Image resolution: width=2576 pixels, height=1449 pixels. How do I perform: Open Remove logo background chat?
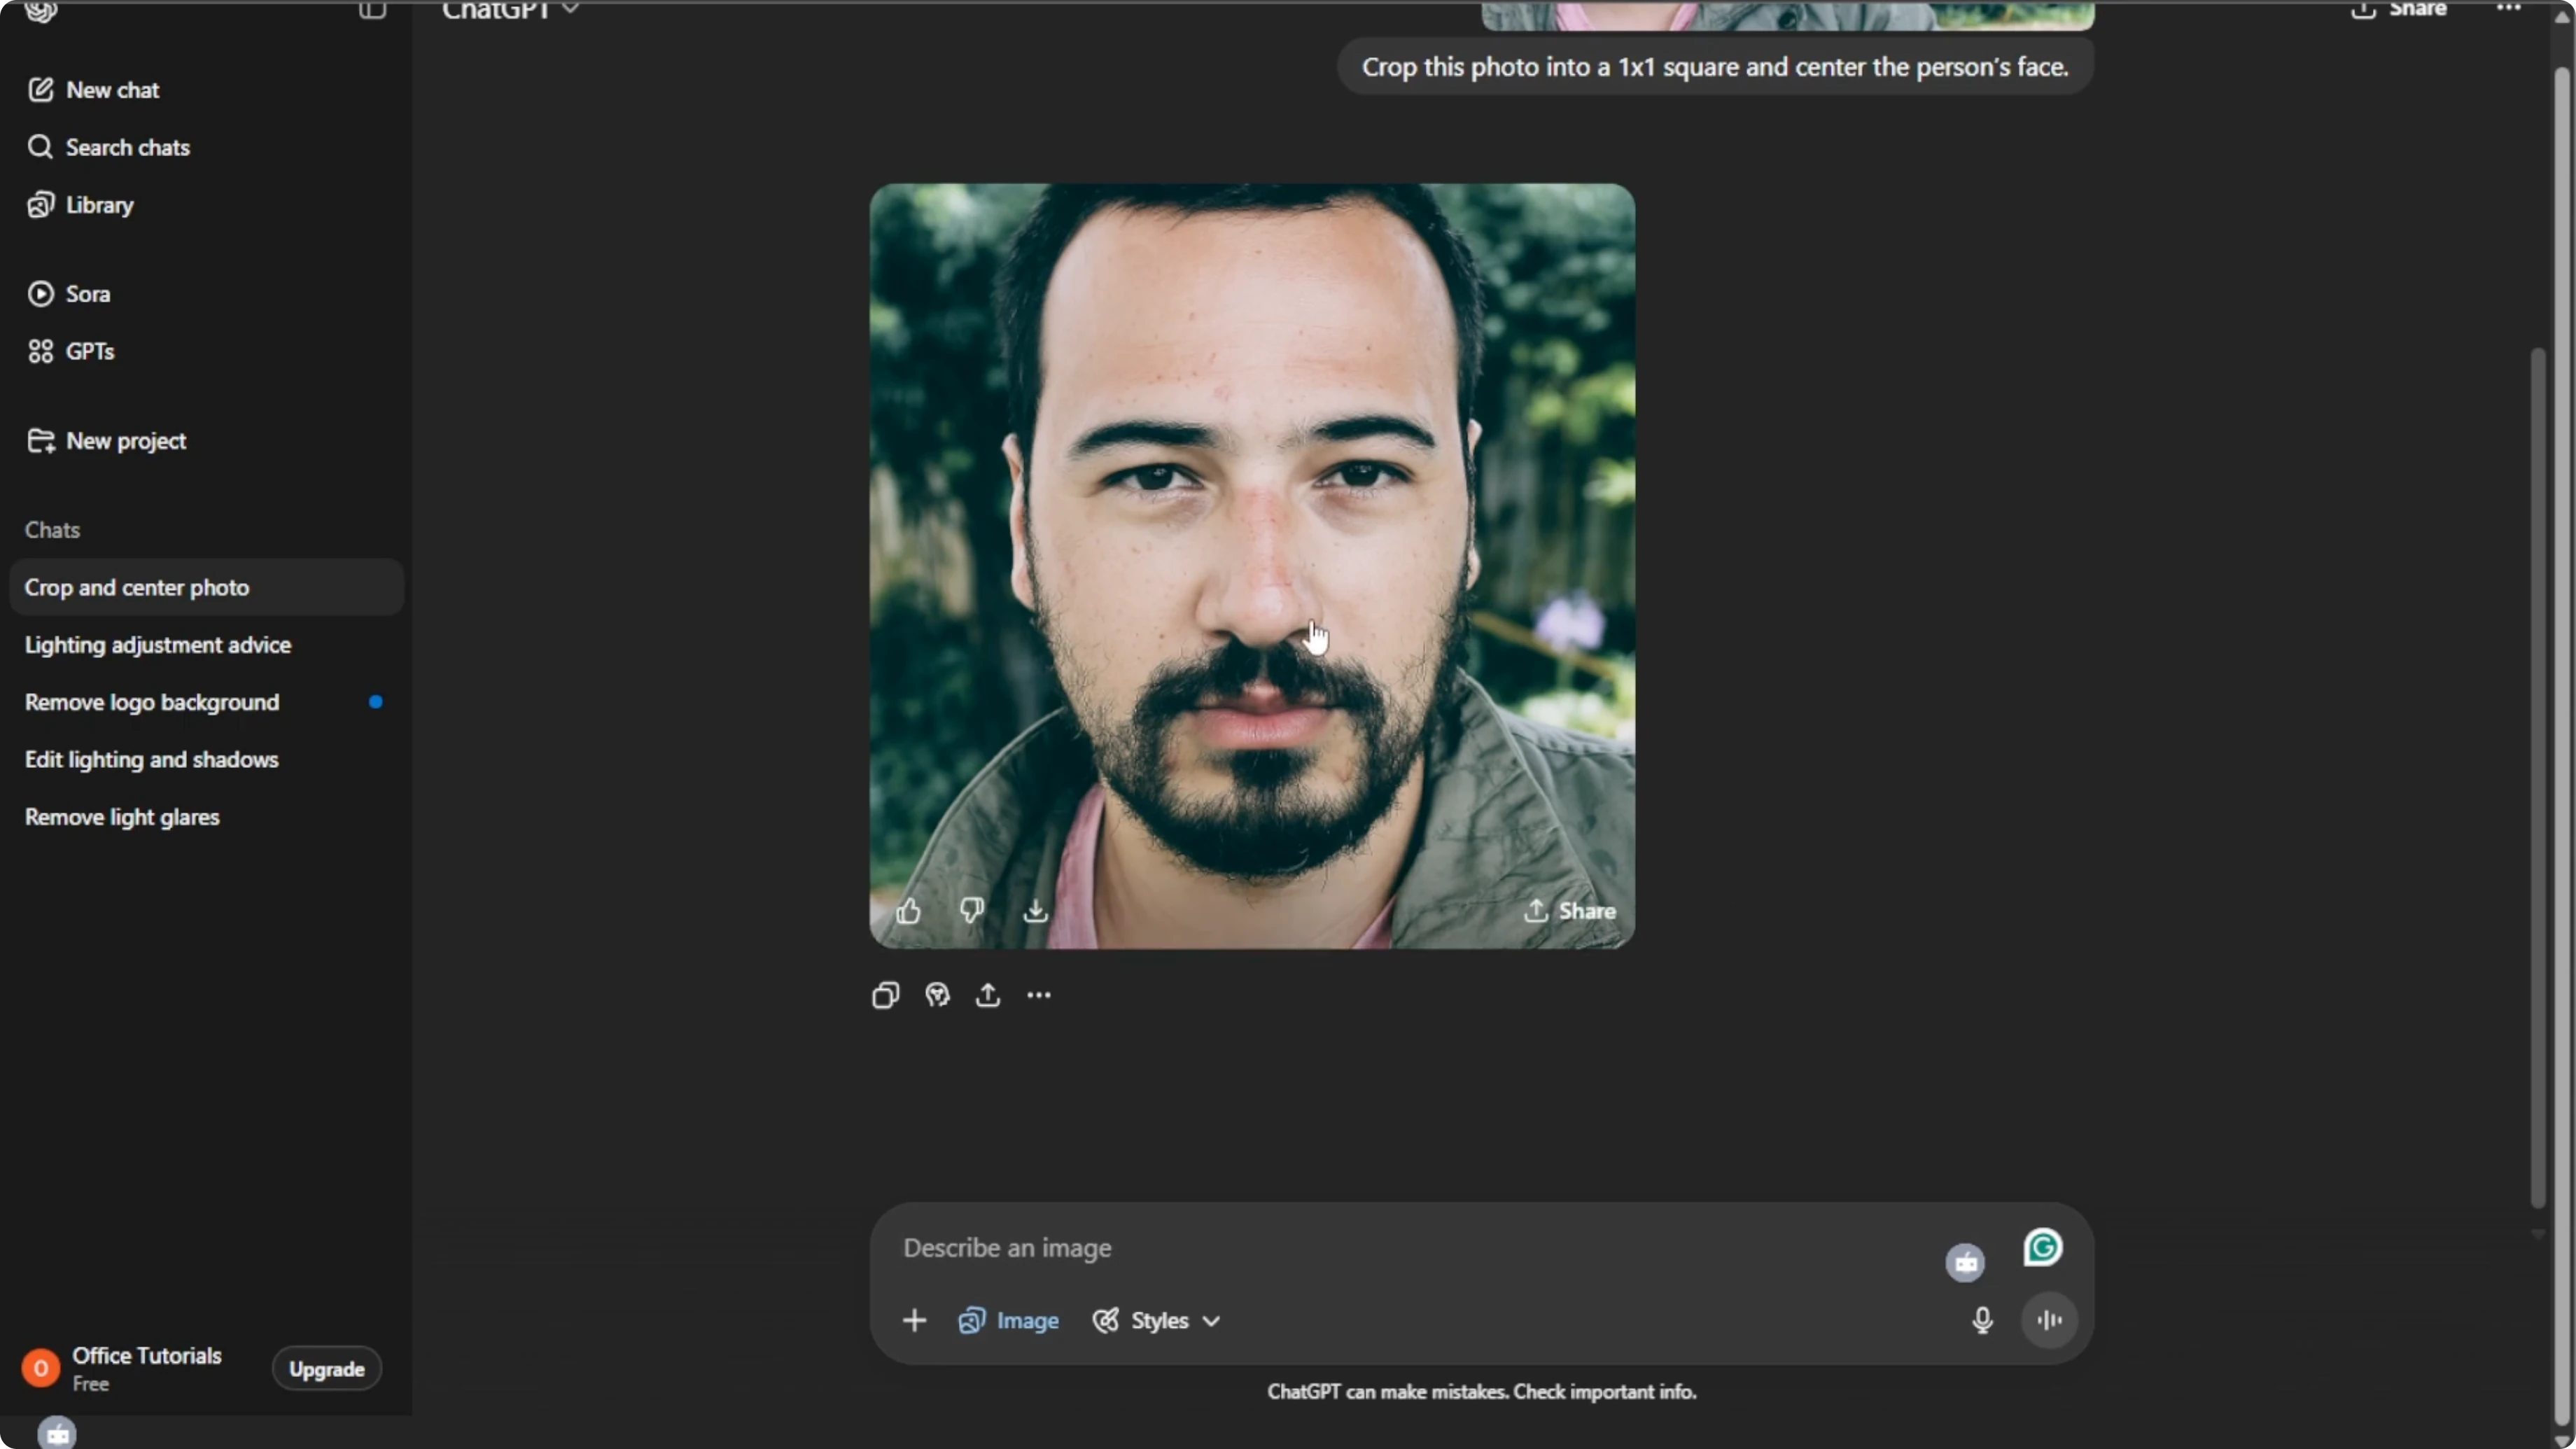tap(206, 702)
